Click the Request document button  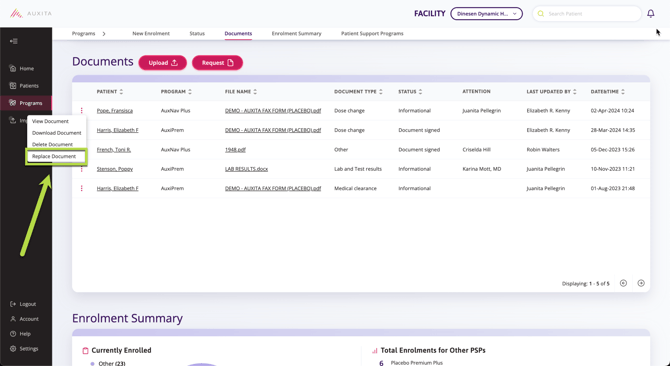coord(217,63)
